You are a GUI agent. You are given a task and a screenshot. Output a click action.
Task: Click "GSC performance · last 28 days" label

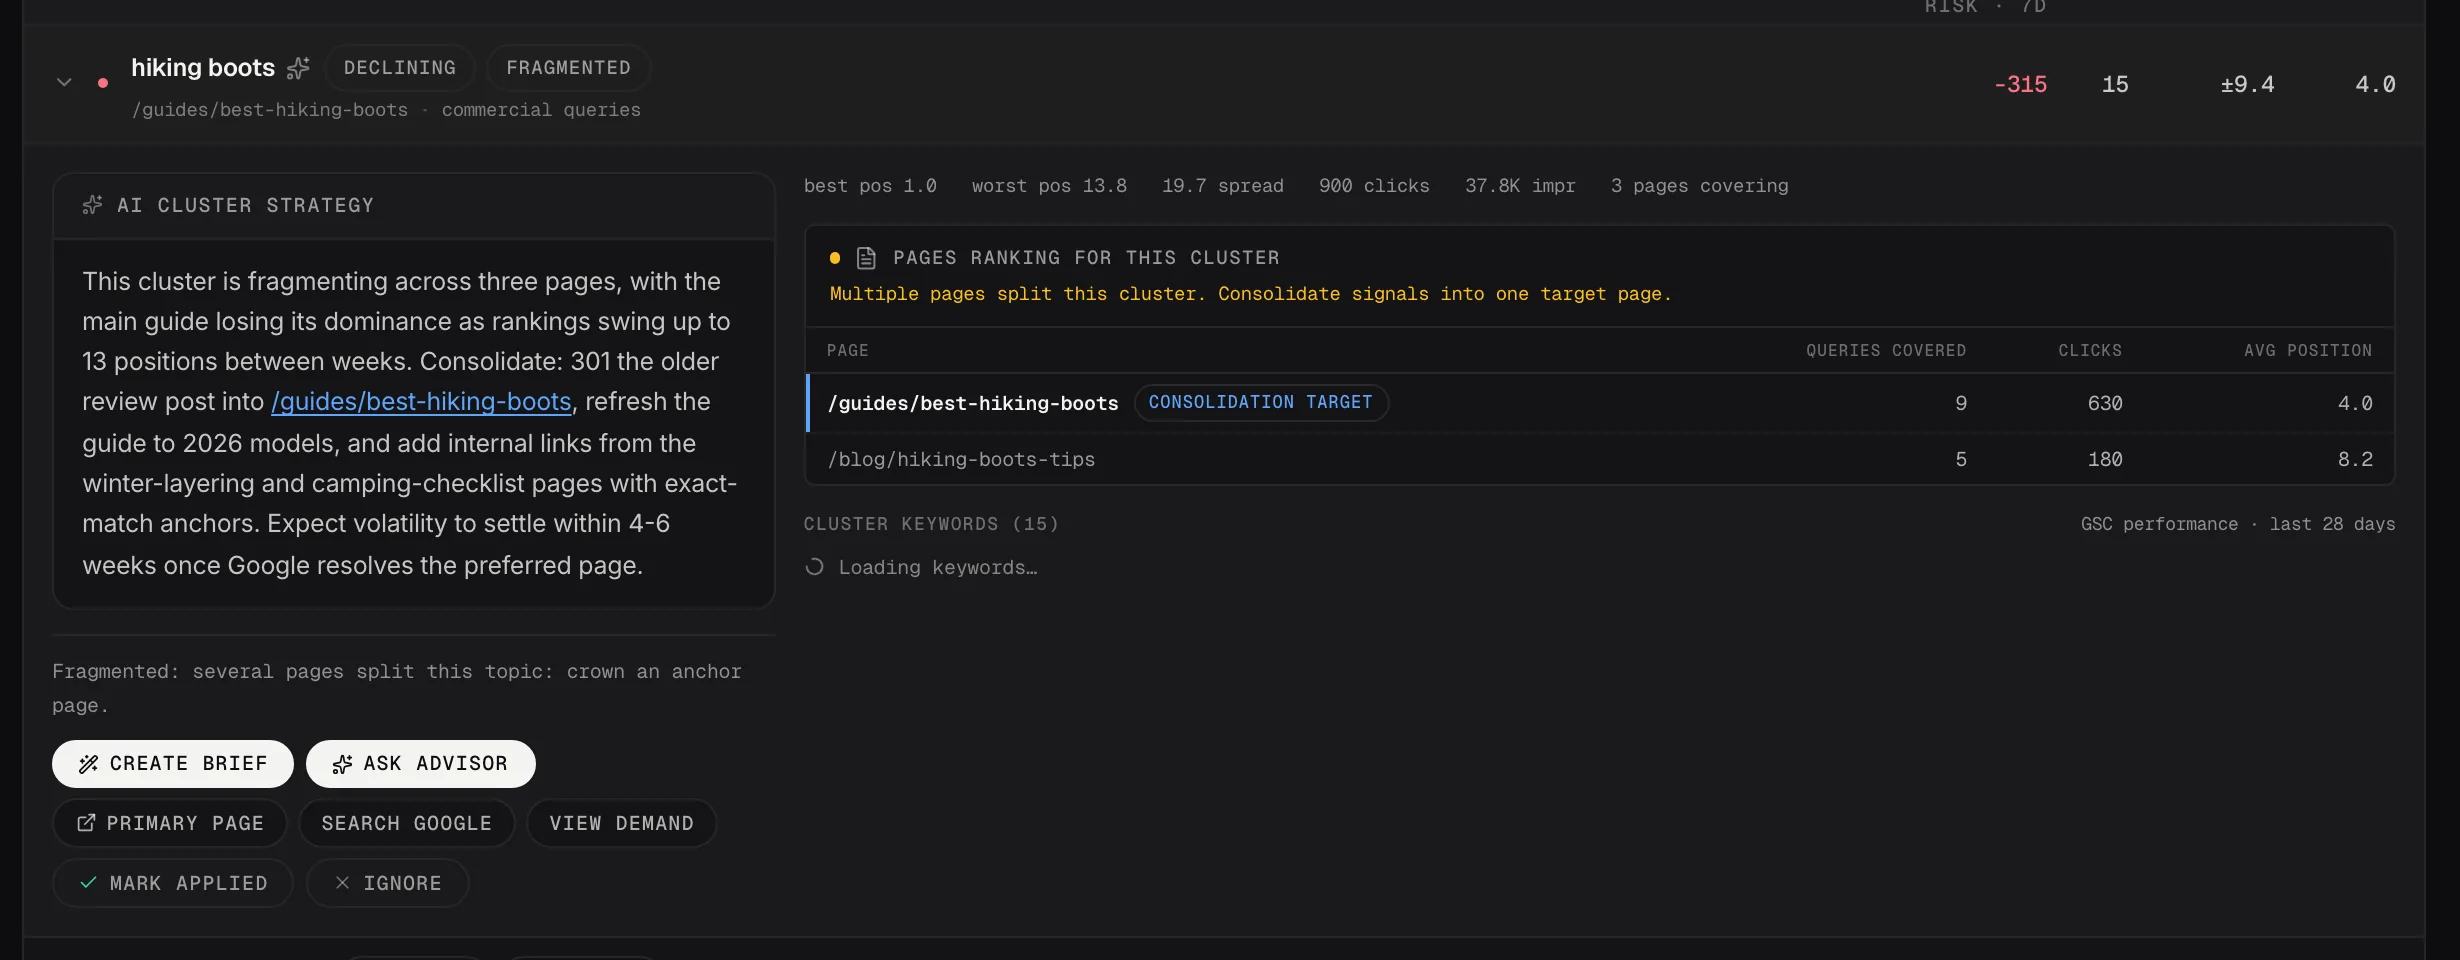point(2238,524)
